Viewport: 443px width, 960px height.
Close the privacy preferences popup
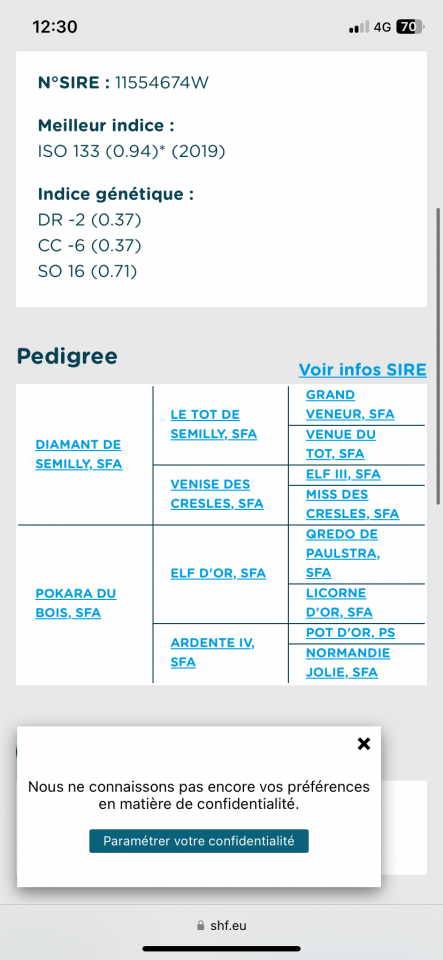click(x=364, y=744)
